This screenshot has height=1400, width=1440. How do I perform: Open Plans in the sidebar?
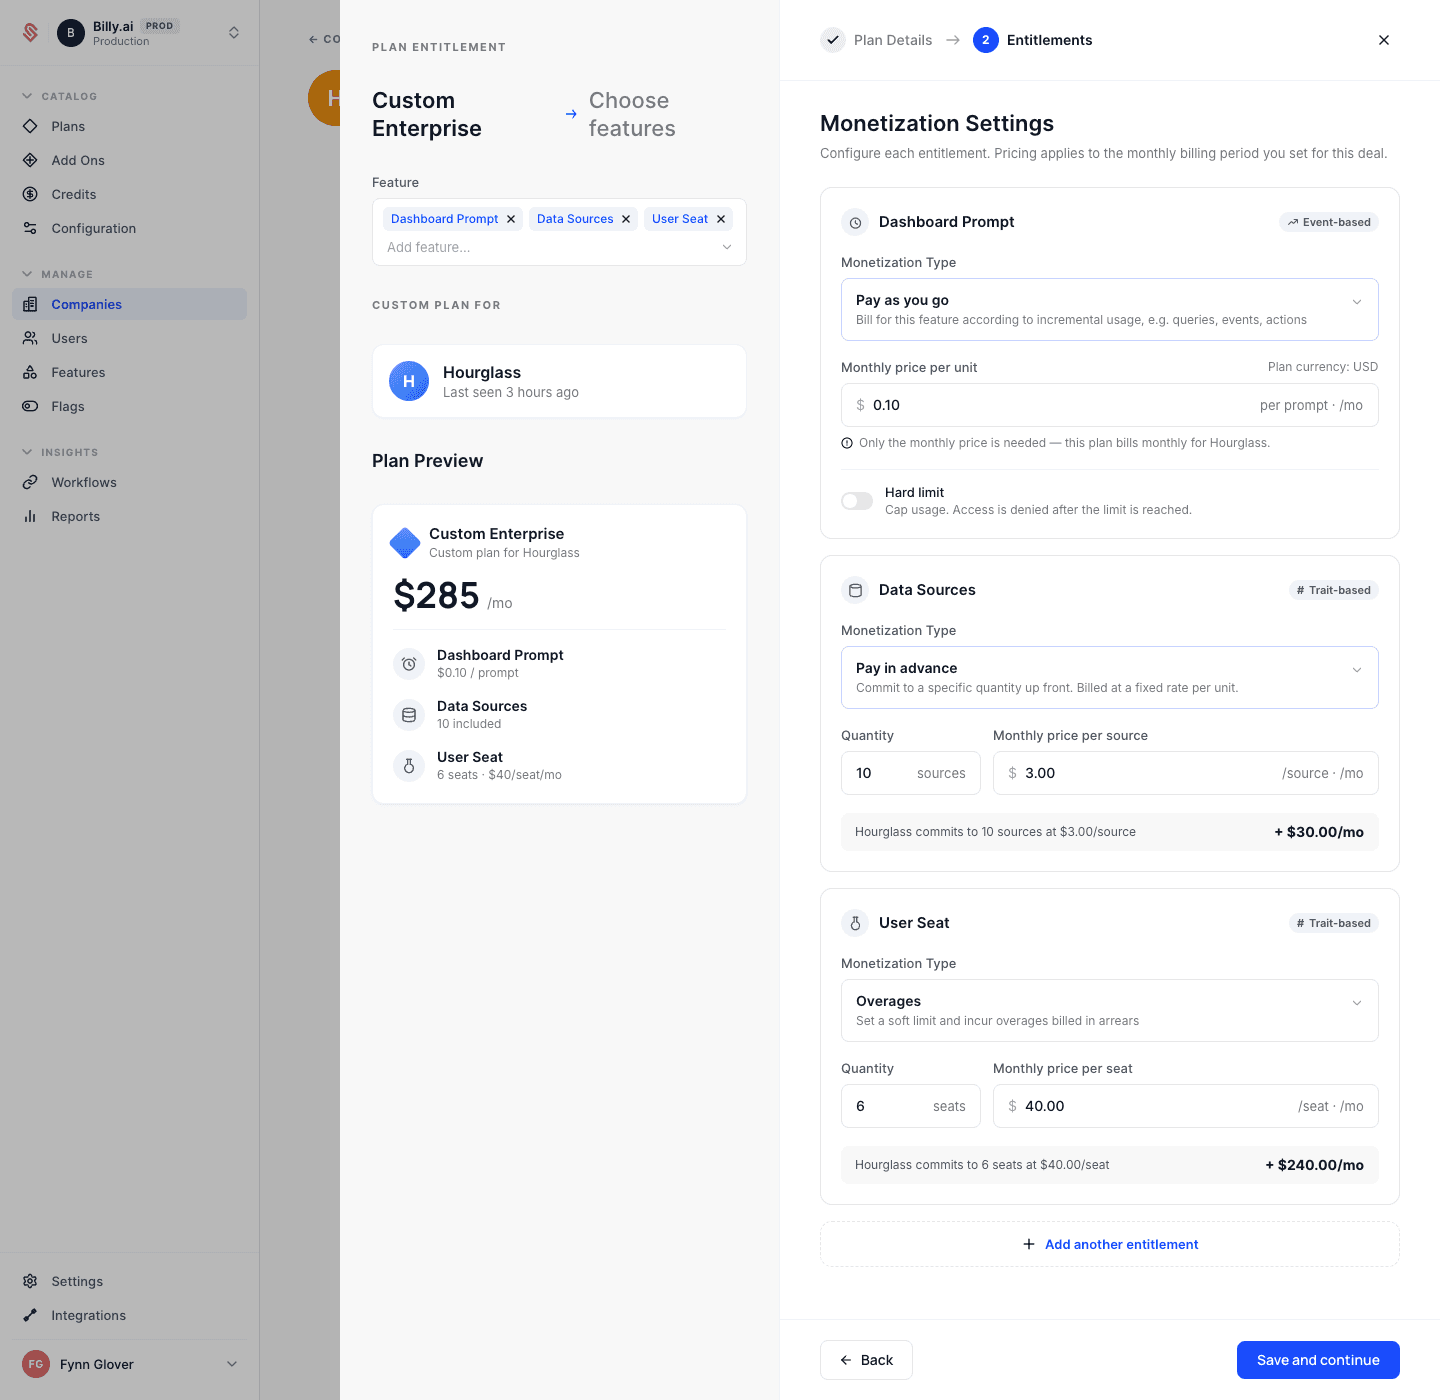pos(129,126)
